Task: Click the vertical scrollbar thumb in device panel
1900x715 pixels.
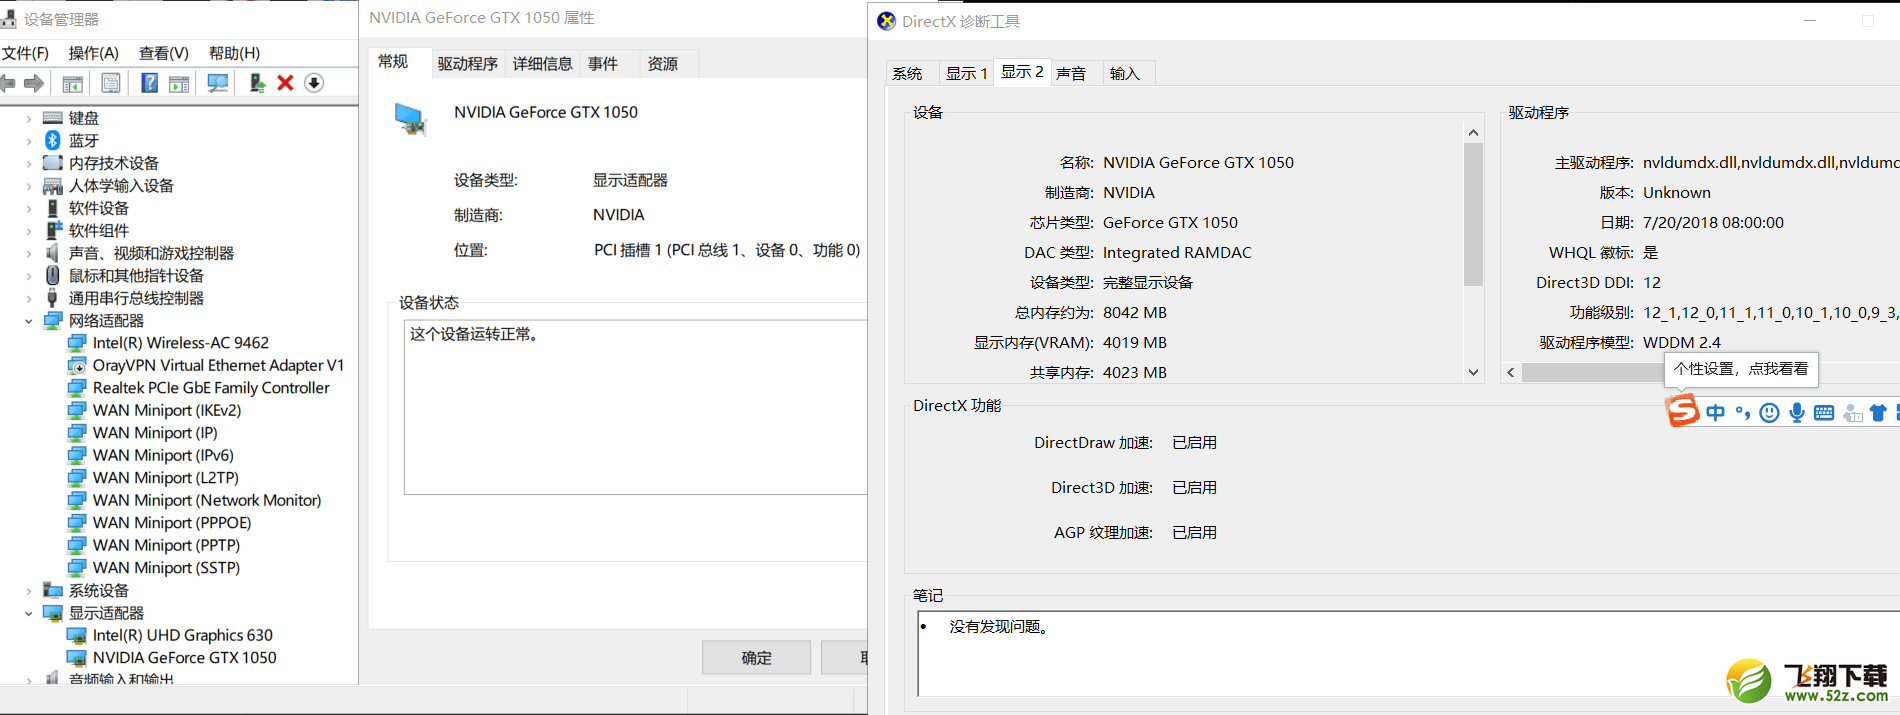Action: 1473,214
